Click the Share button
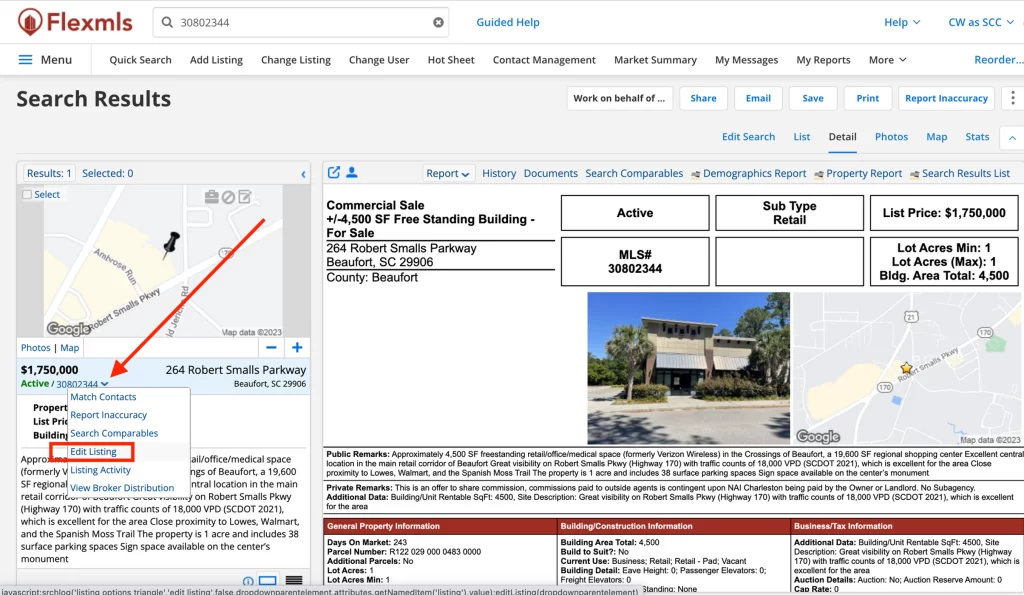 703,98
